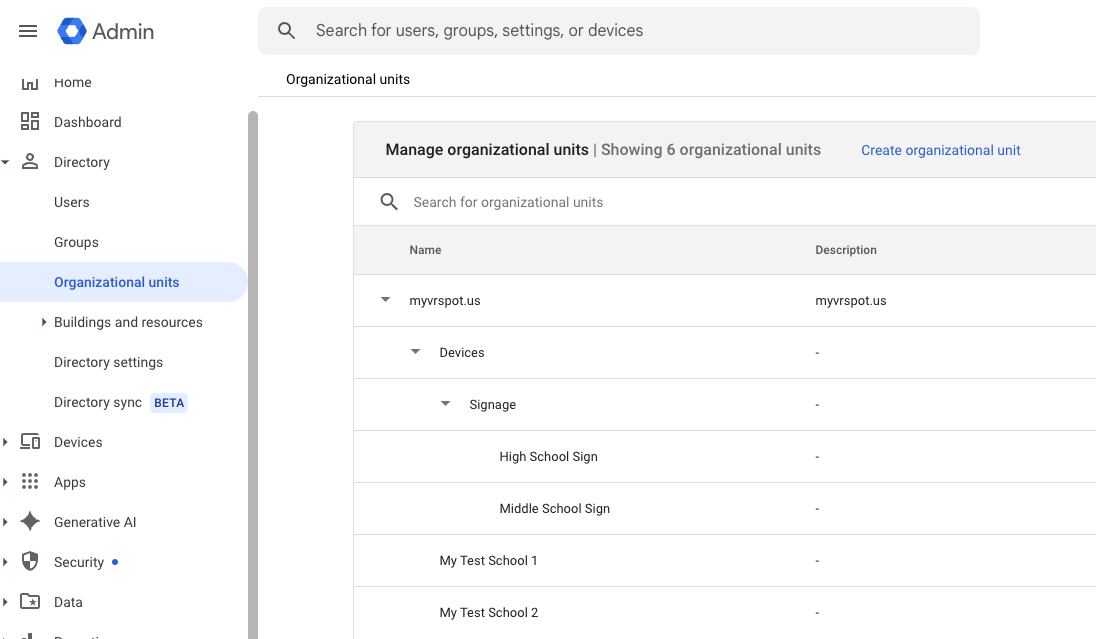Open Directory sync beta page

click(98, 402)
